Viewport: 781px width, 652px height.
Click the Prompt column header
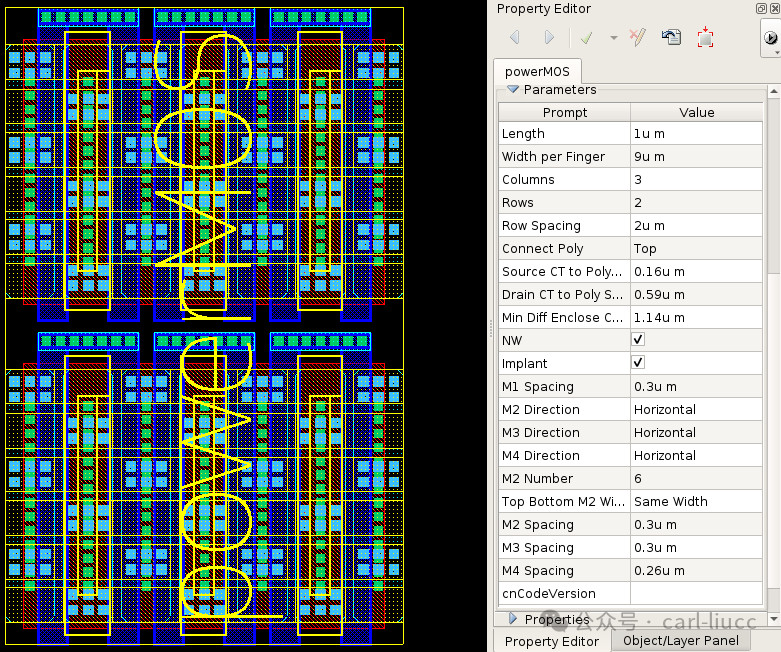pyautogui.click(x=564, y=113)
